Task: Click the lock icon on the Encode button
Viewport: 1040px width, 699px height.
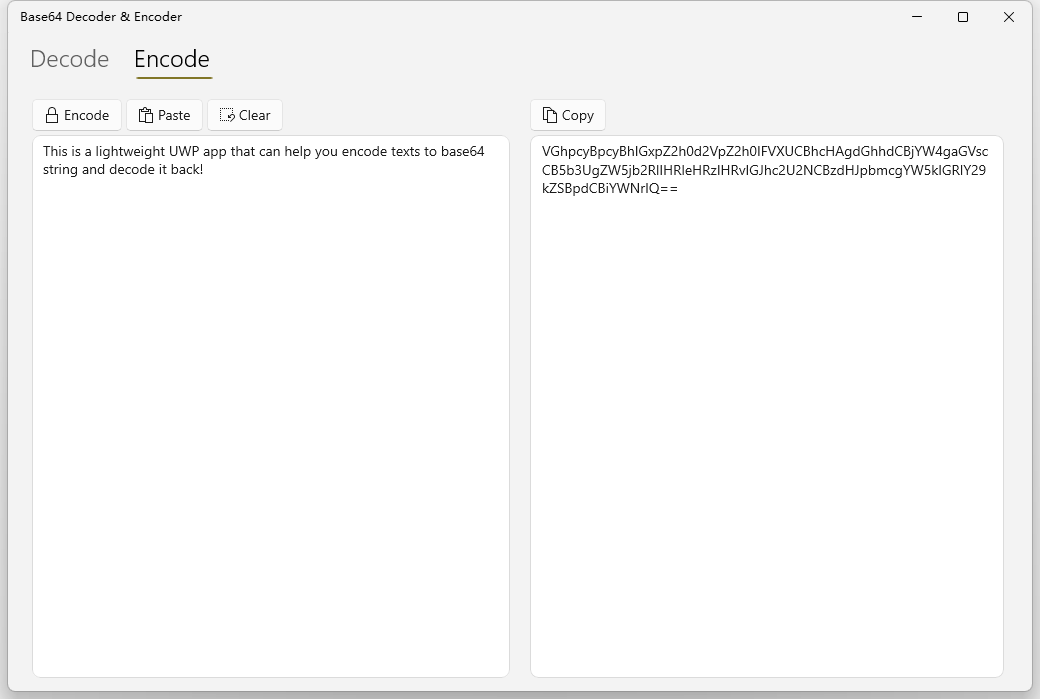Action: click(52, 115)
